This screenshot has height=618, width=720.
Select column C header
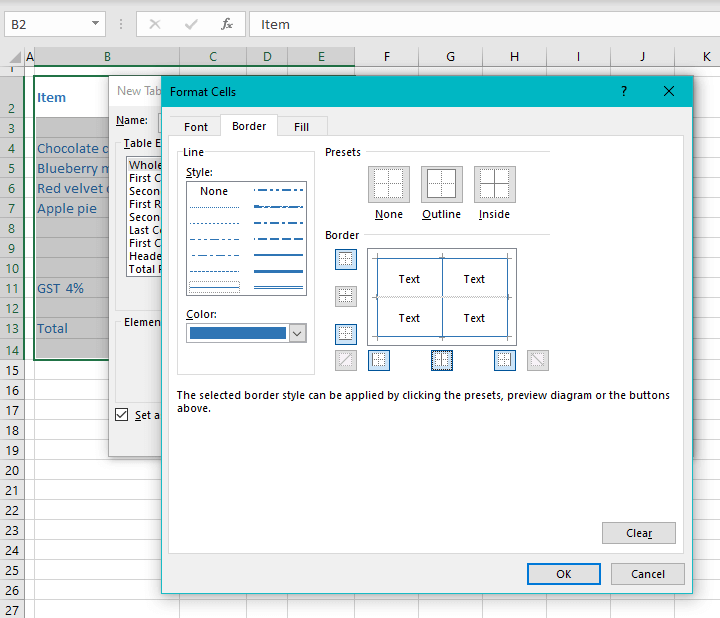213,56
